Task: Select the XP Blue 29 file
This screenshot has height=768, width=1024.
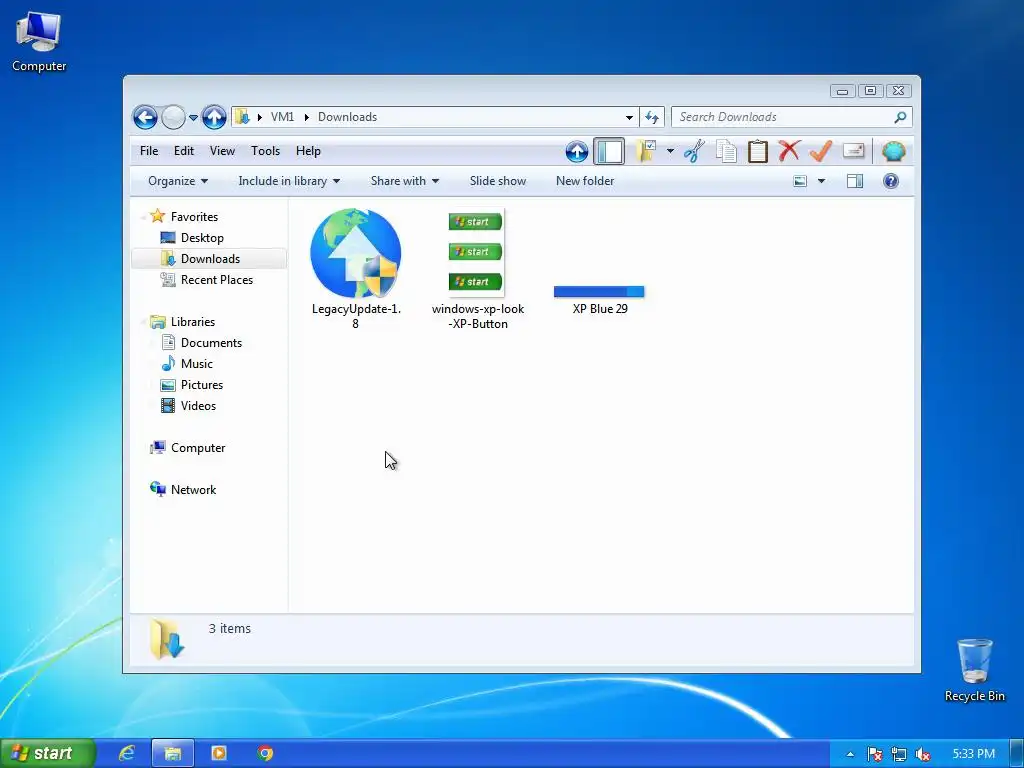Action: pyautogui.click(x=600, y=300)
